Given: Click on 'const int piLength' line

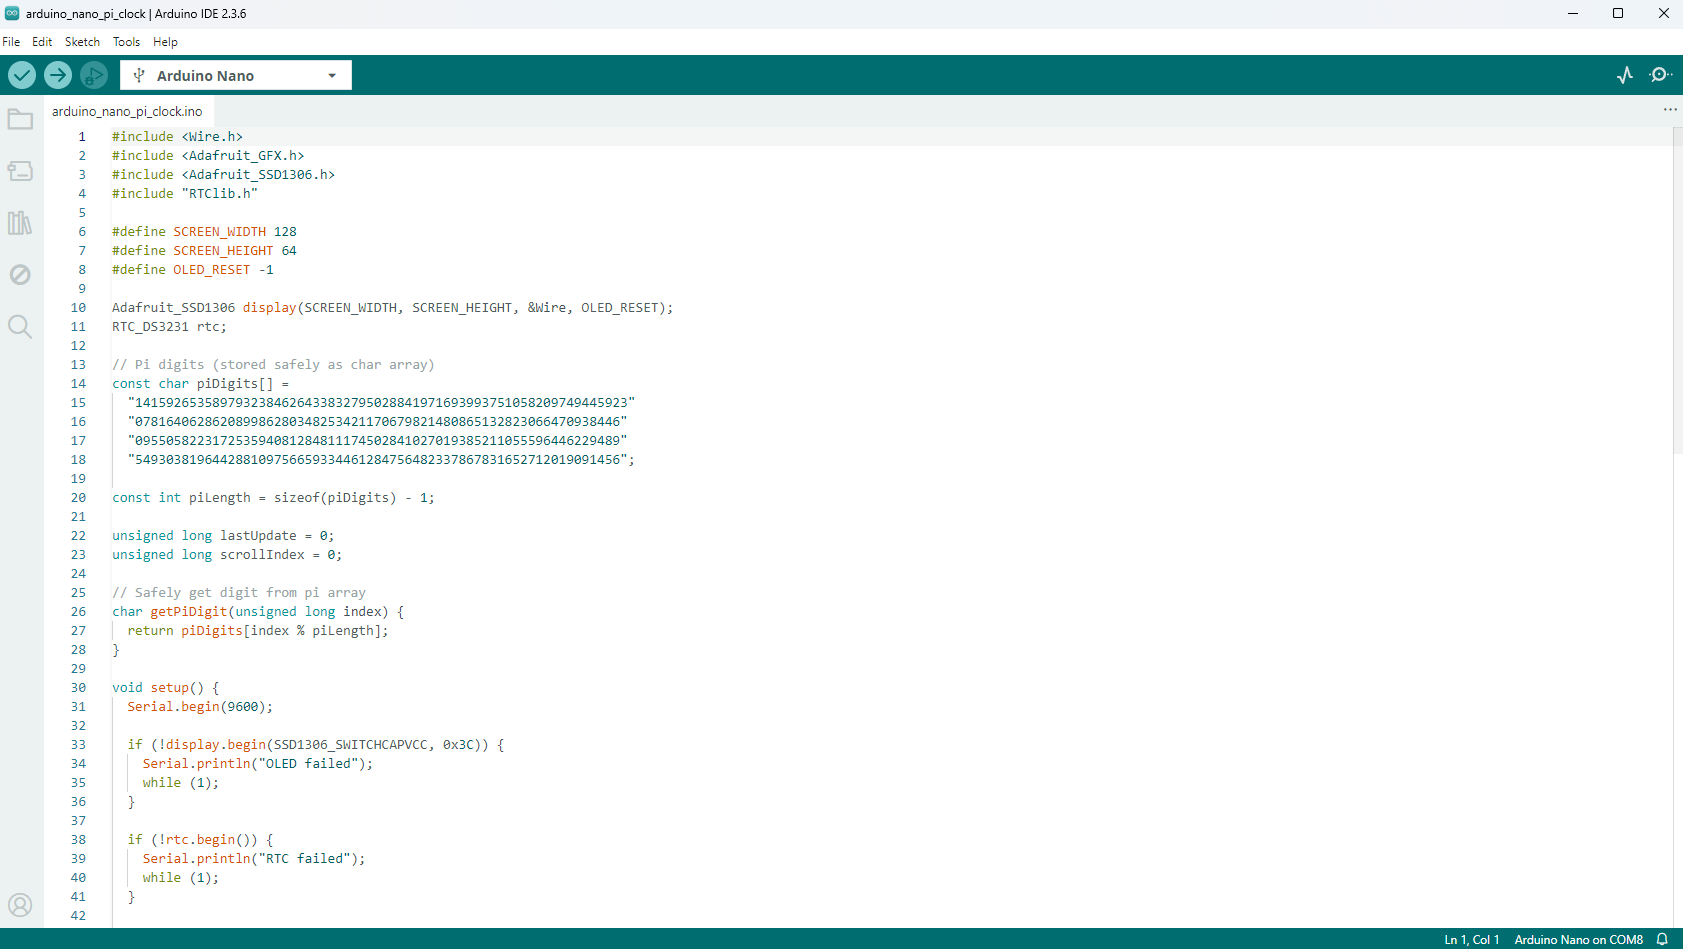Looking at the screenshot, I should pos(273,498).
